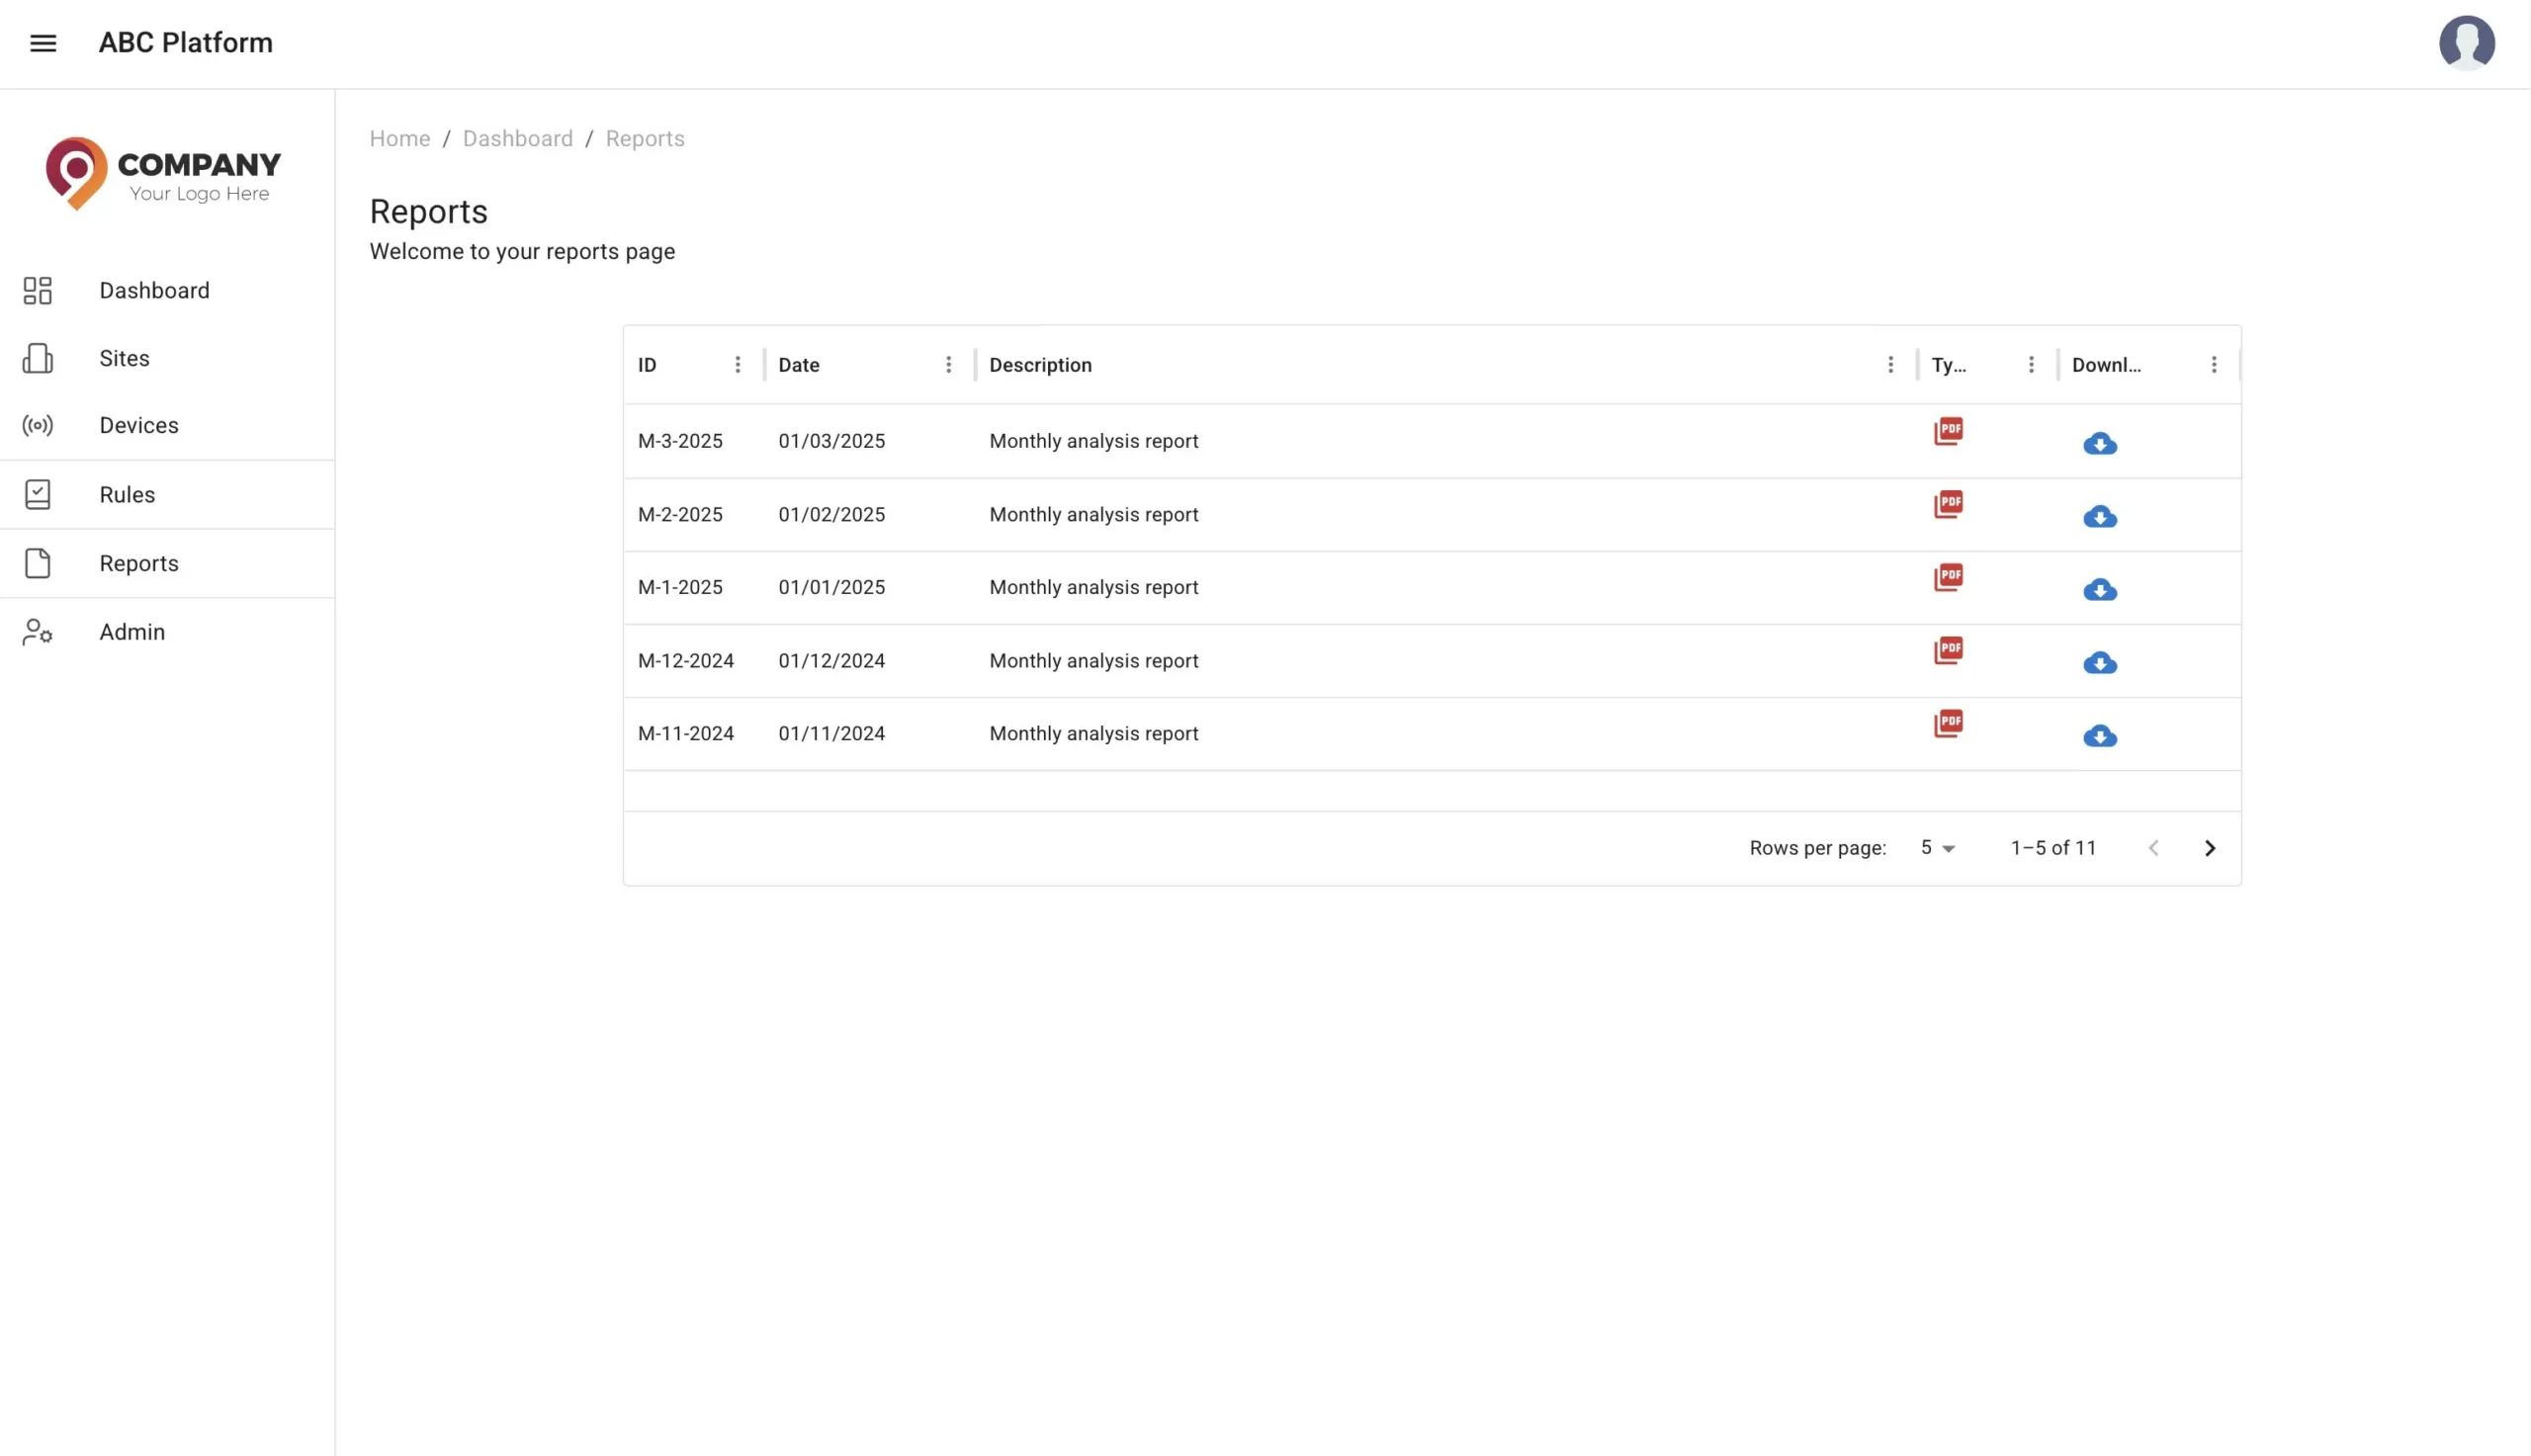
Task: Click the Rules checklist icon in sidebar
Action: tap(38, 494)
